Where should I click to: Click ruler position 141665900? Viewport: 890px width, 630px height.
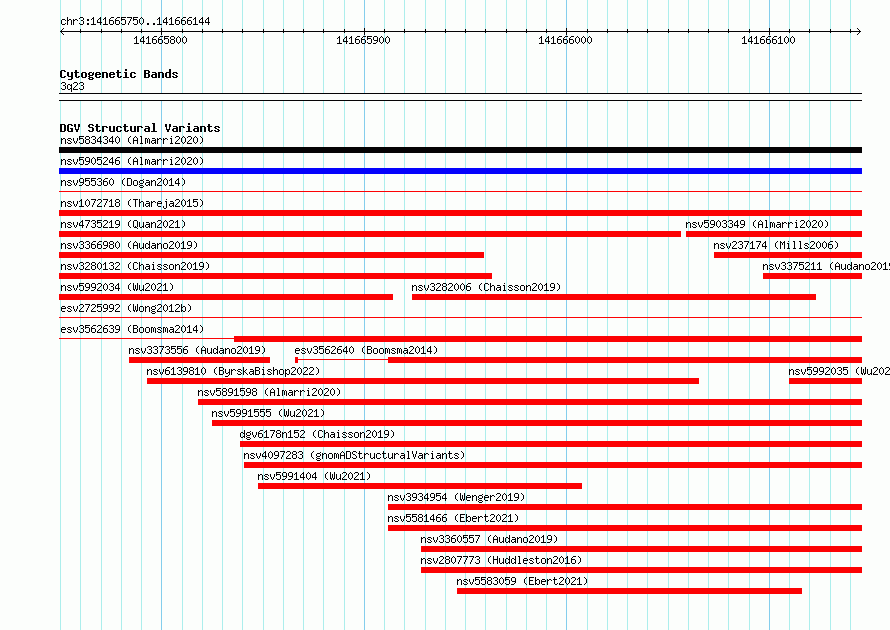363,40
